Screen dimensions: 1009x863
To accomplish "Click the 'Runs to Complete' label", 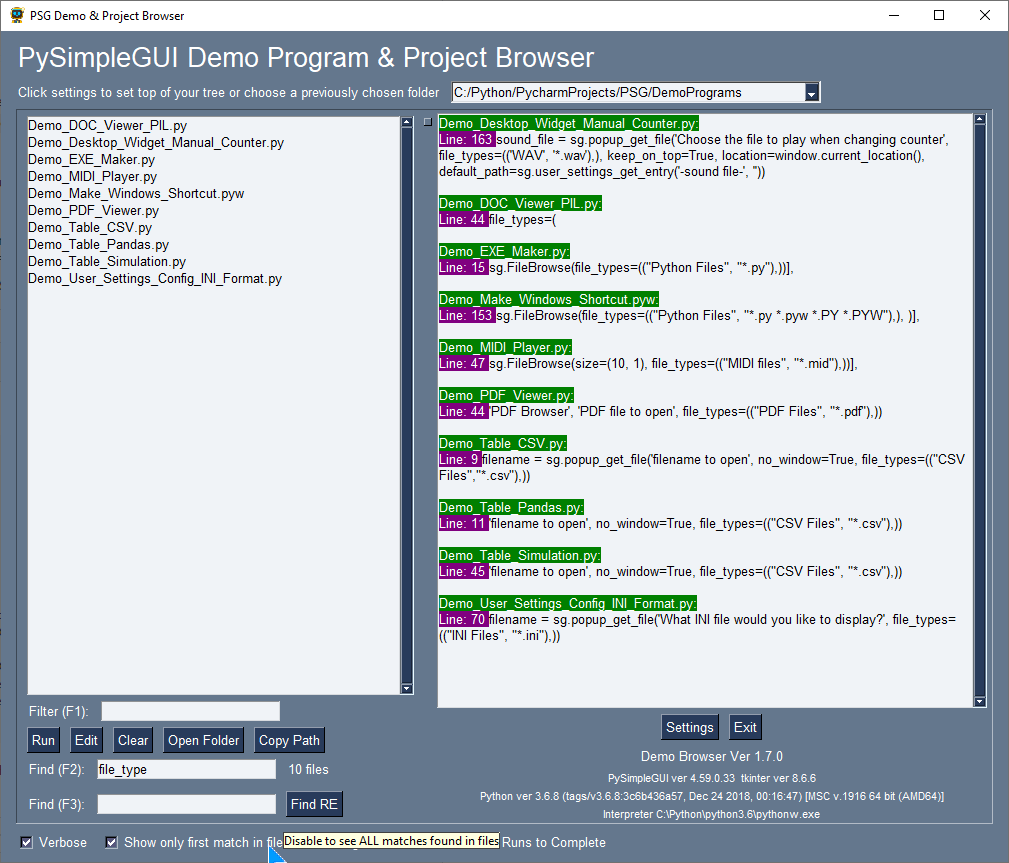I will [554, 842].
